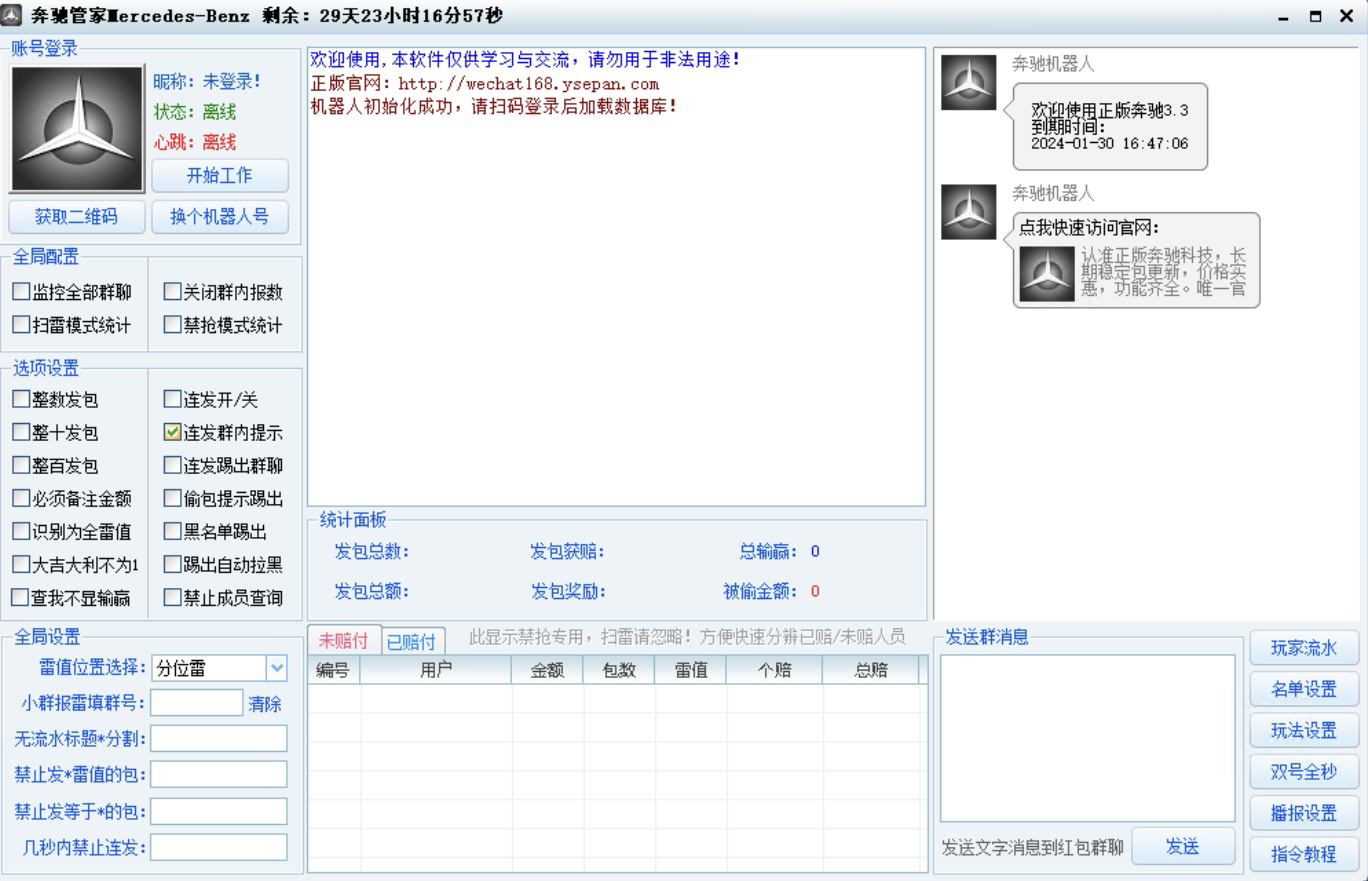Open 名单设置 button
This screenshot has width=1368, height=881.
1304,689
